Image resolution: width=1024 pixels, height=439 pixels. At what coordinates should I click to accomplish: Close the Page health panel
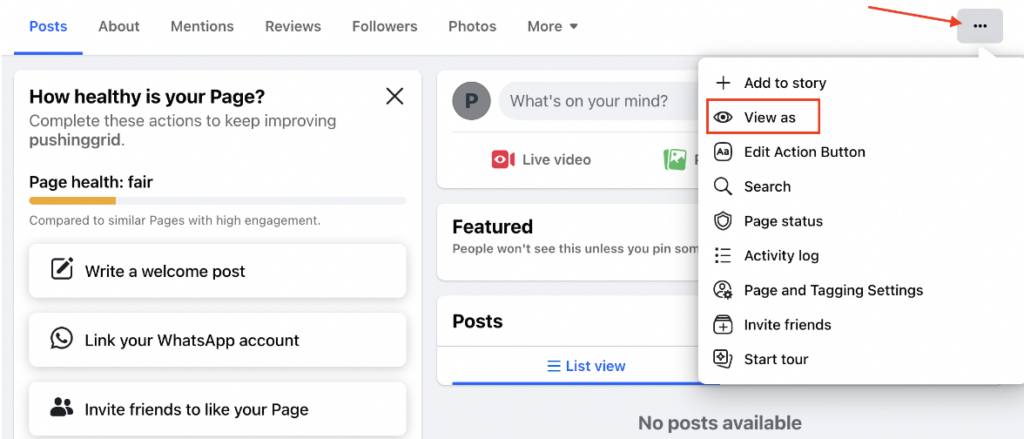point(395,96)
